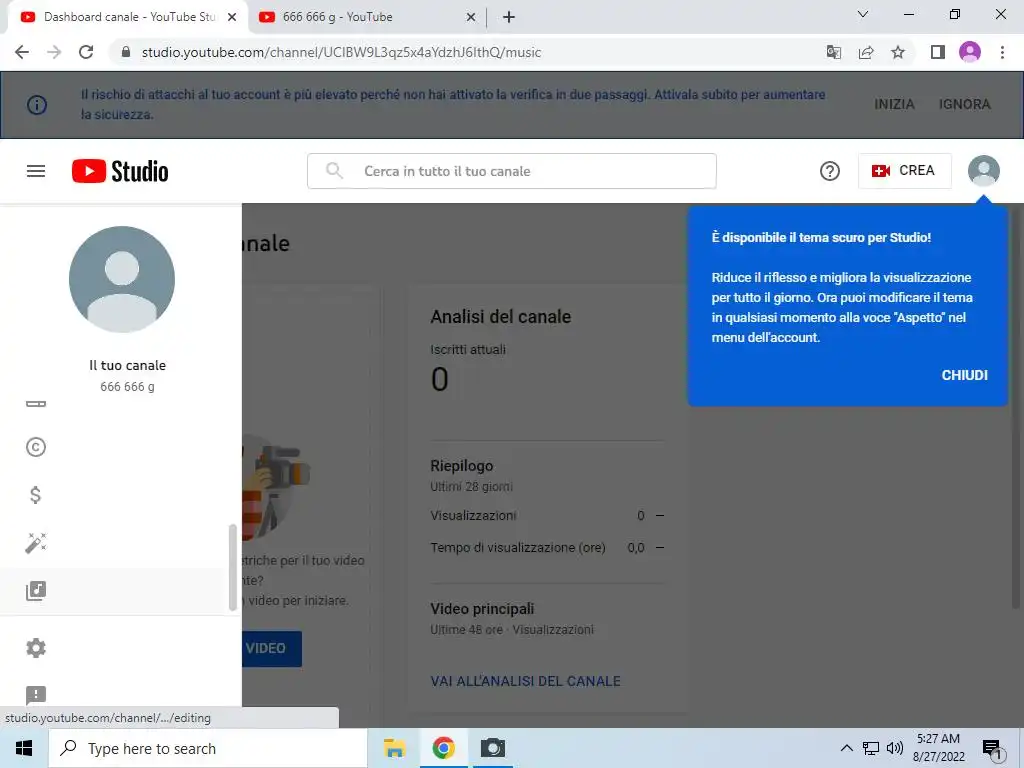
Task: Open Chrome three-dot menu
Action: [1002, 52]
